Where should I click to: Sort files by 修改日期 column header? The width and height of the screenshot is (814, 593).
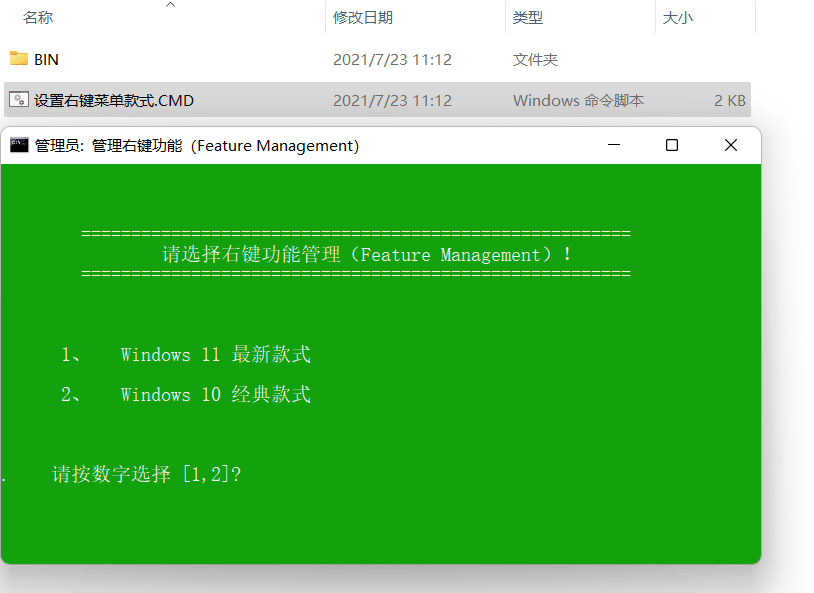pos(362,18)
